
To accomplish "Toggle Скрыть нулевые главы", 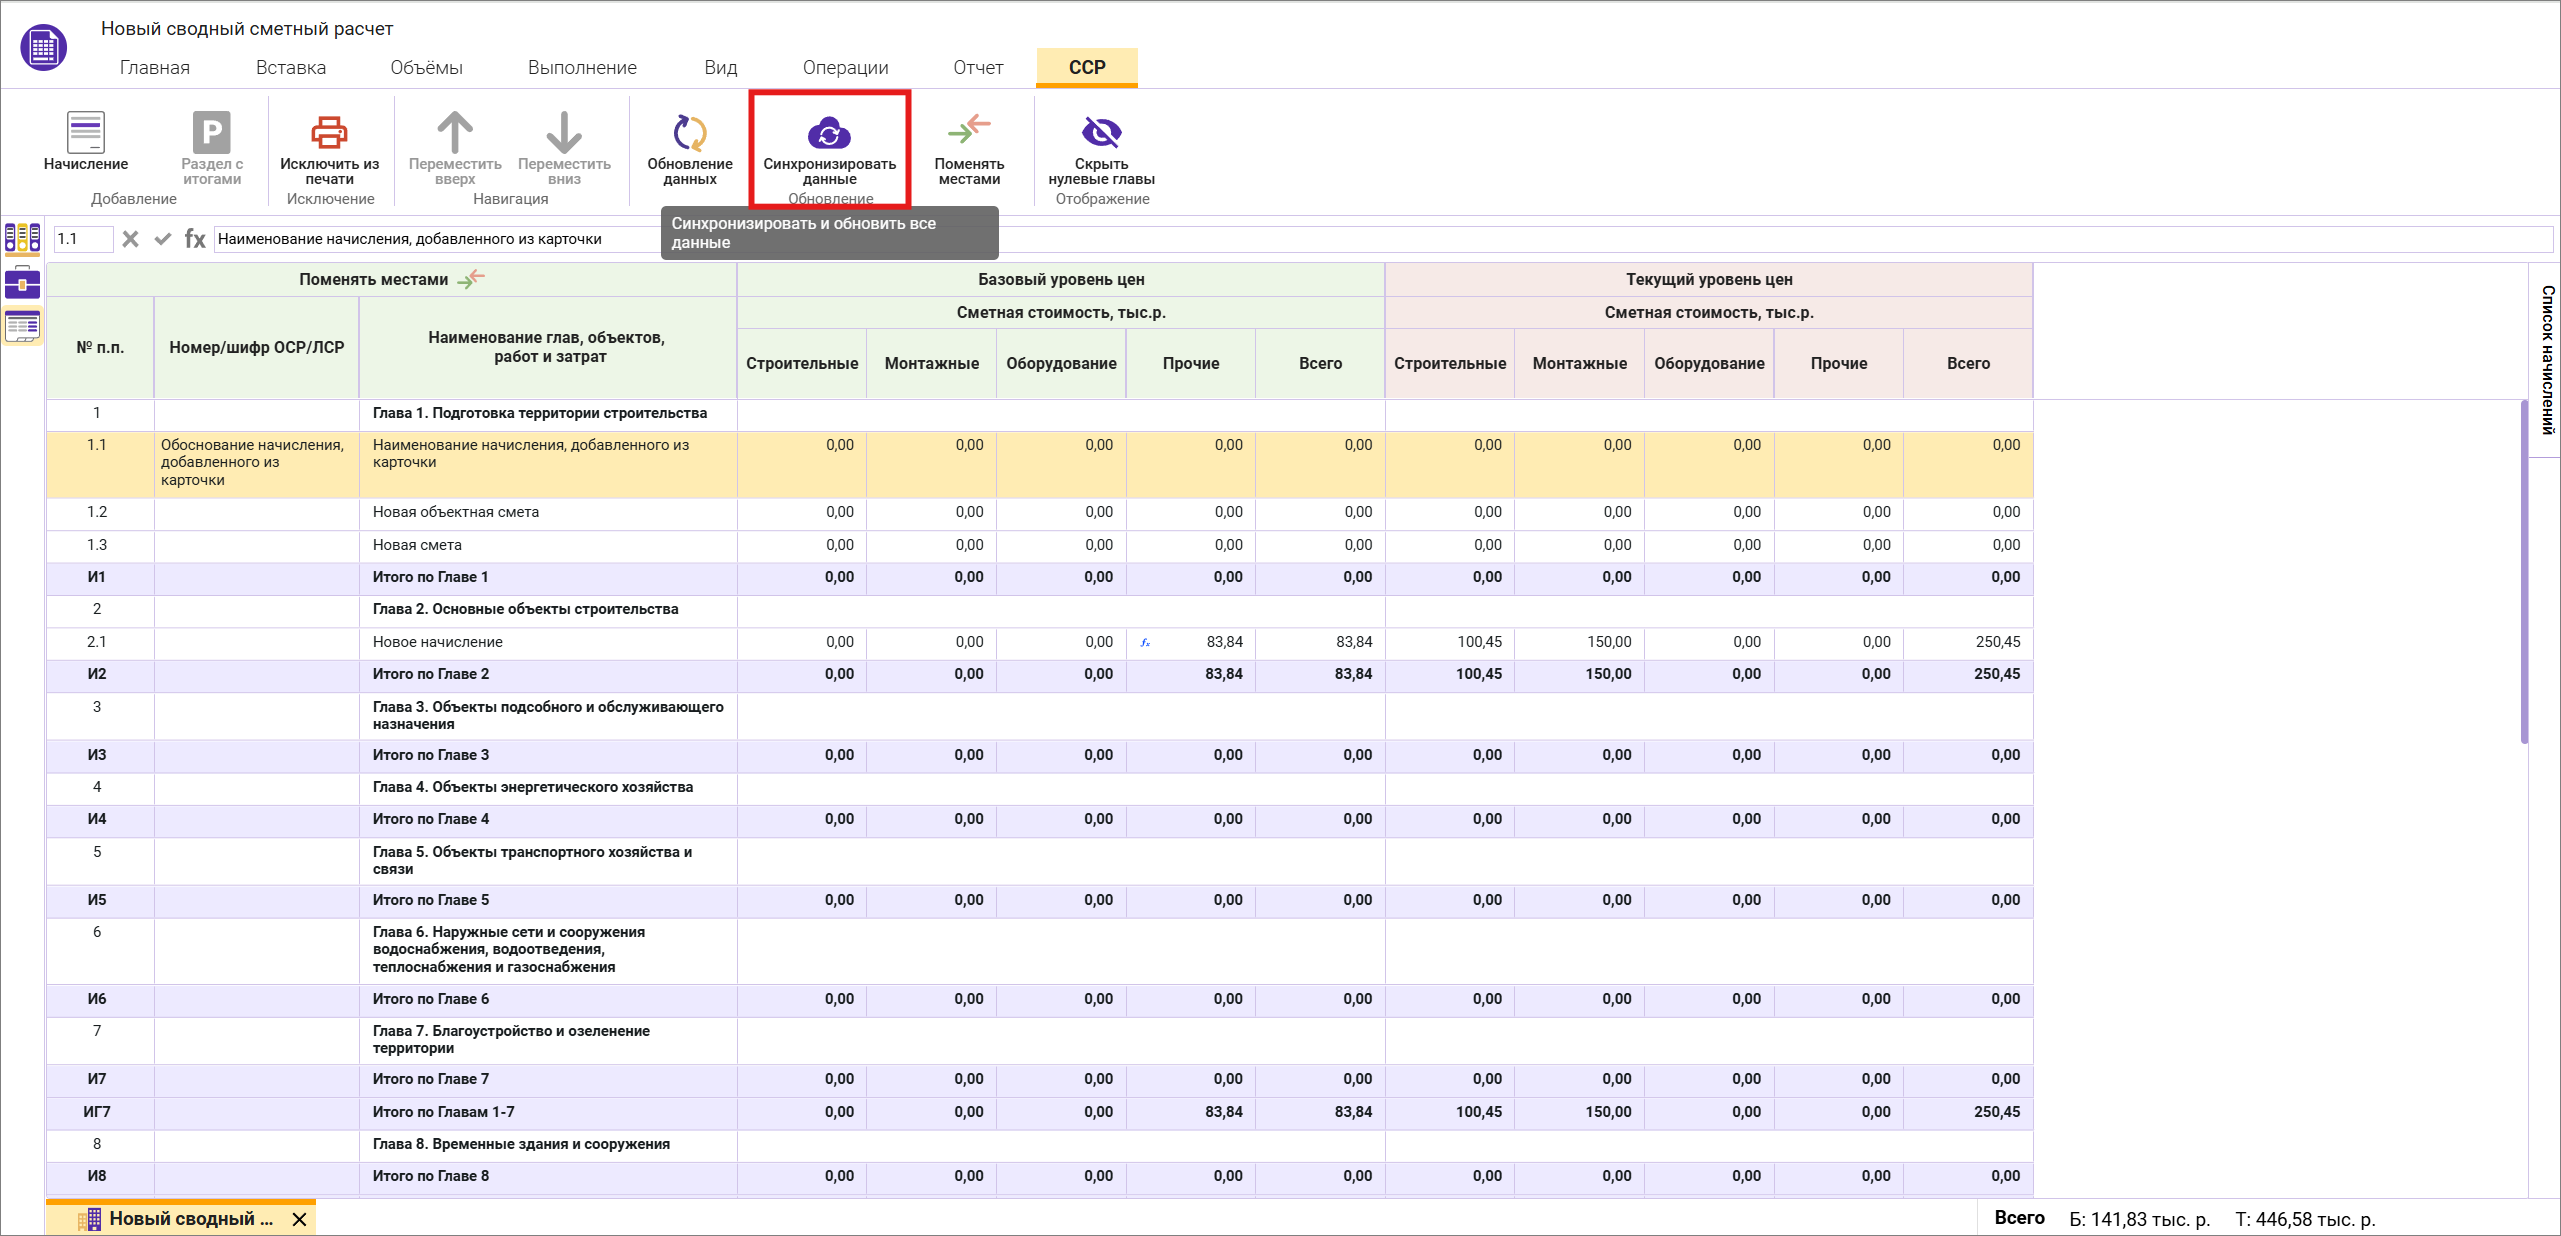I will 1101,132.
